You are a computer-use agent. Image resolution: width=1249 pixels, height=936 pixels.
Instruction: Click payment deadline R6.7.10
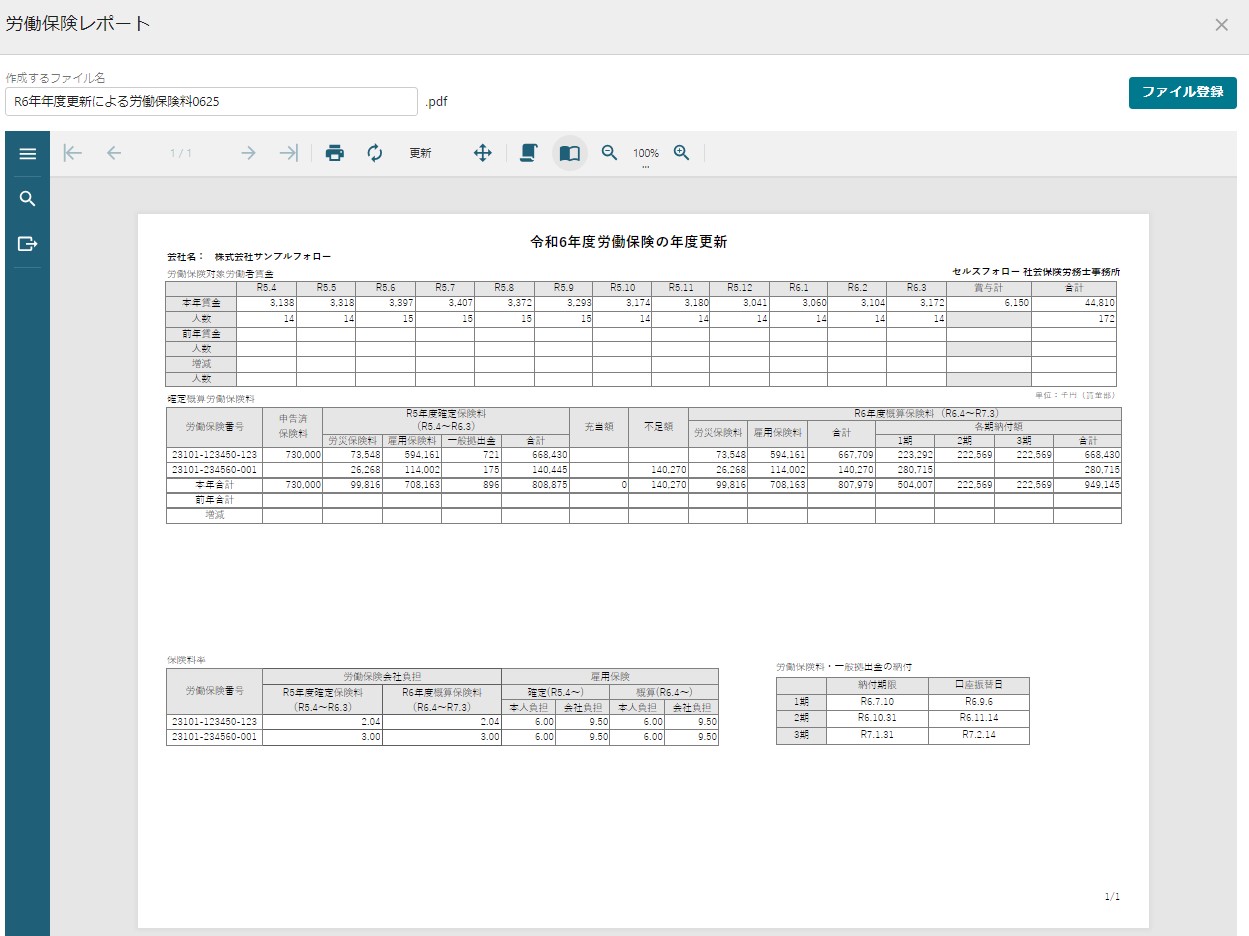click(x=877, y=702)
